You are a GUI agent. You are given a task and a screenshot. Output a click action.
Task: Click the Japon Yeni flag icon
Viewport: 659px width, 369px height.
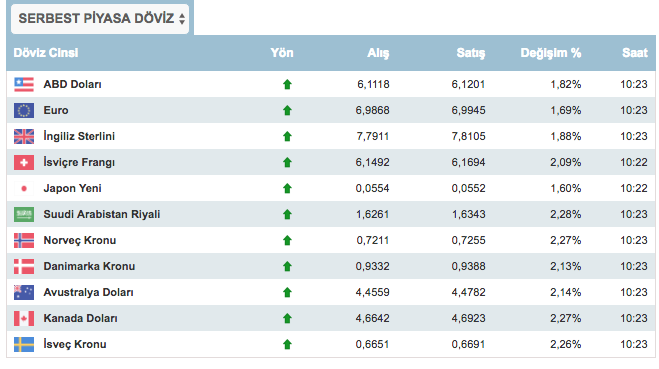point(24,189)
